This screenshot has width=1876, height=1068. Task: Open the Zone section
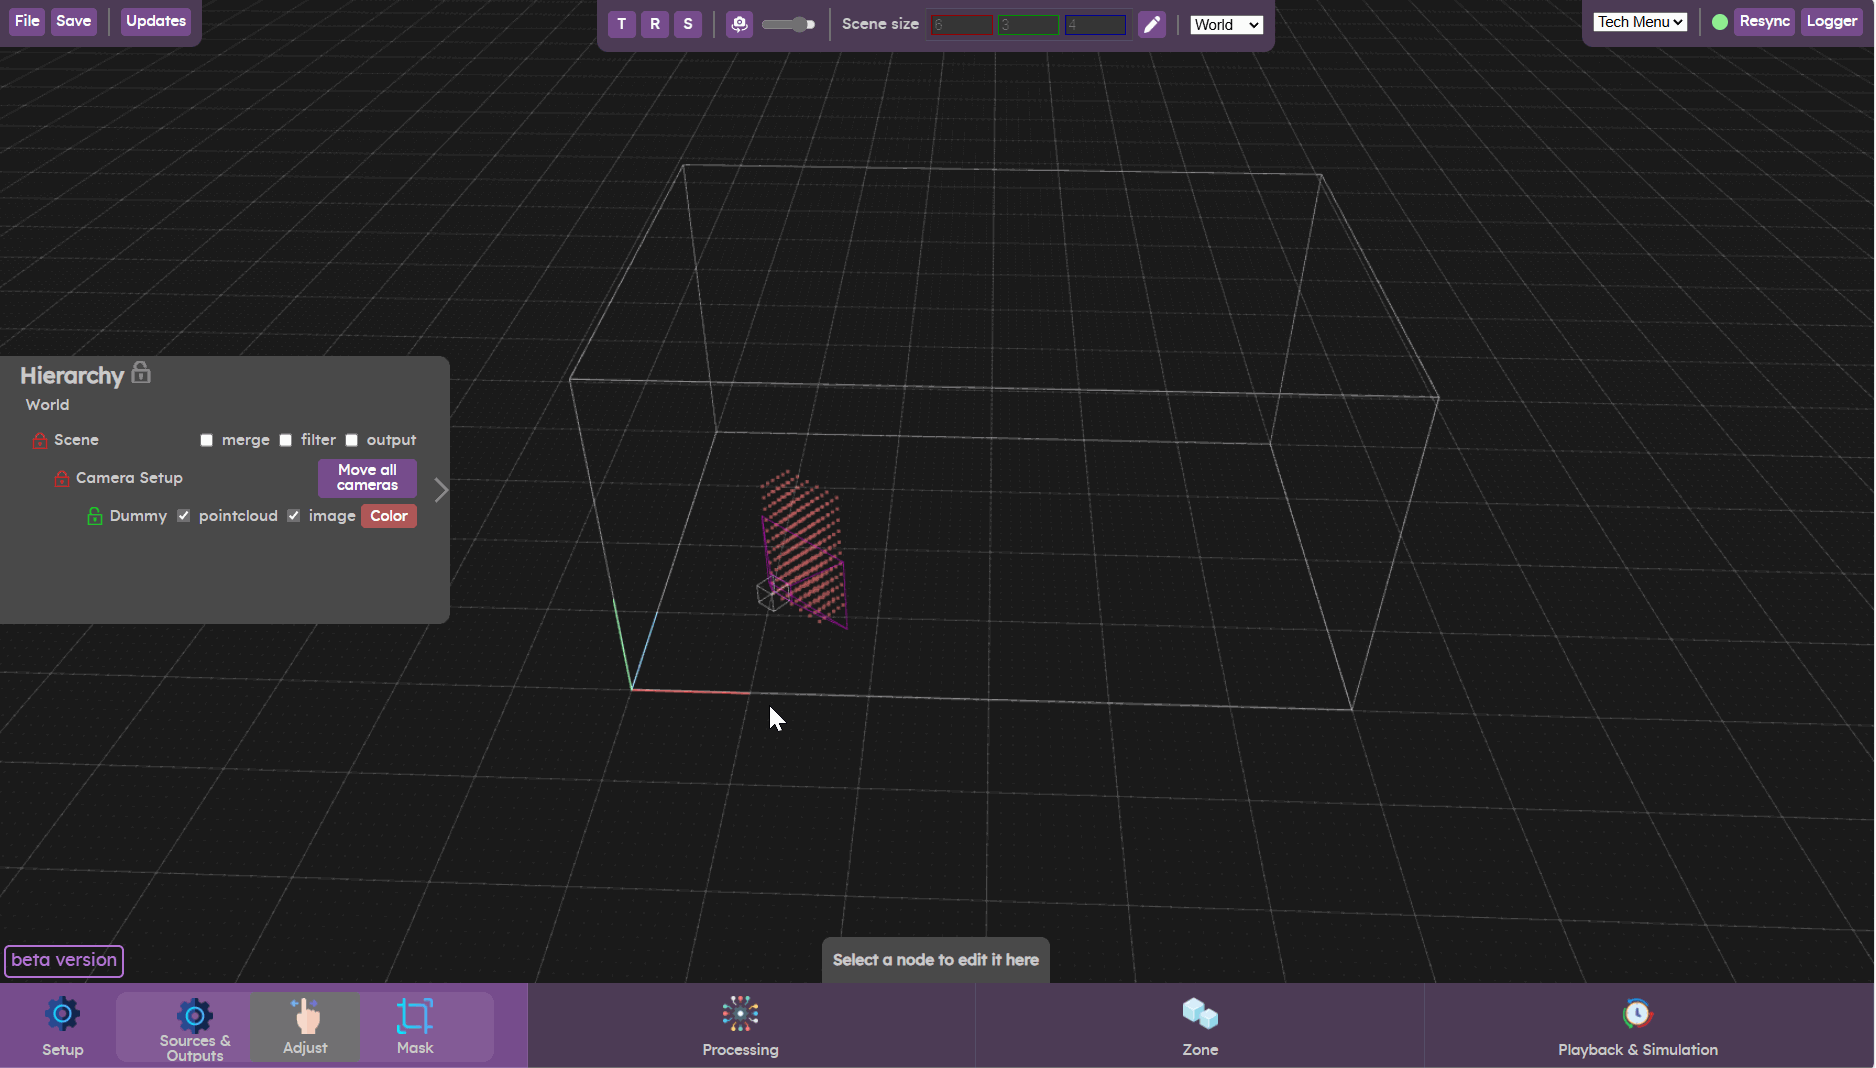click(x=1199, y=1026)
